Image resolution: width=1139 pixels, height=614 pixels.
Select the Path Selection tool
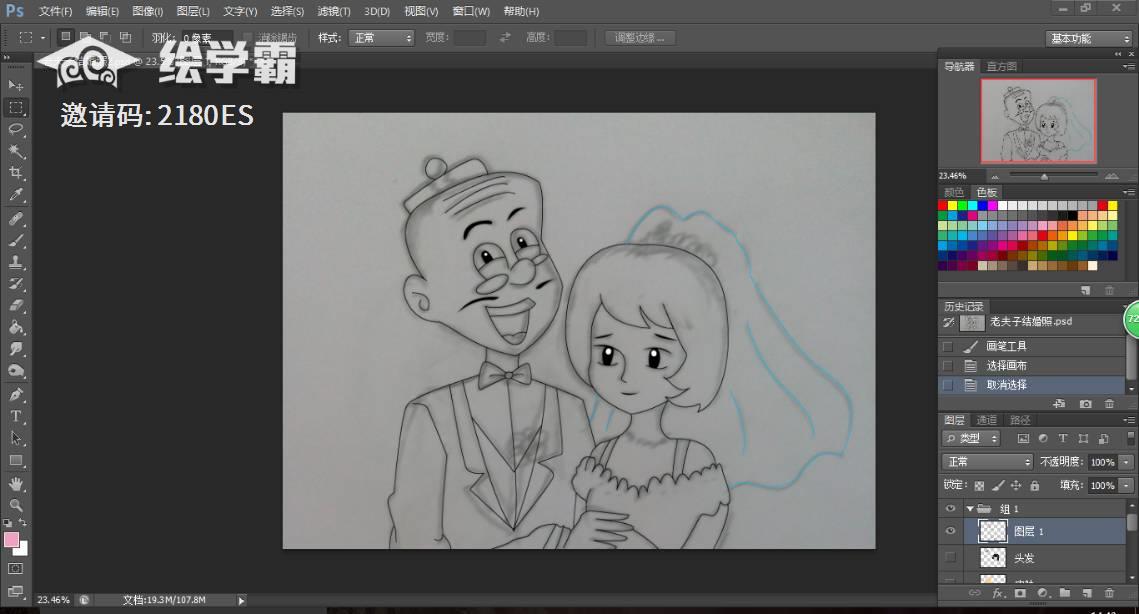tap(16, 439)
